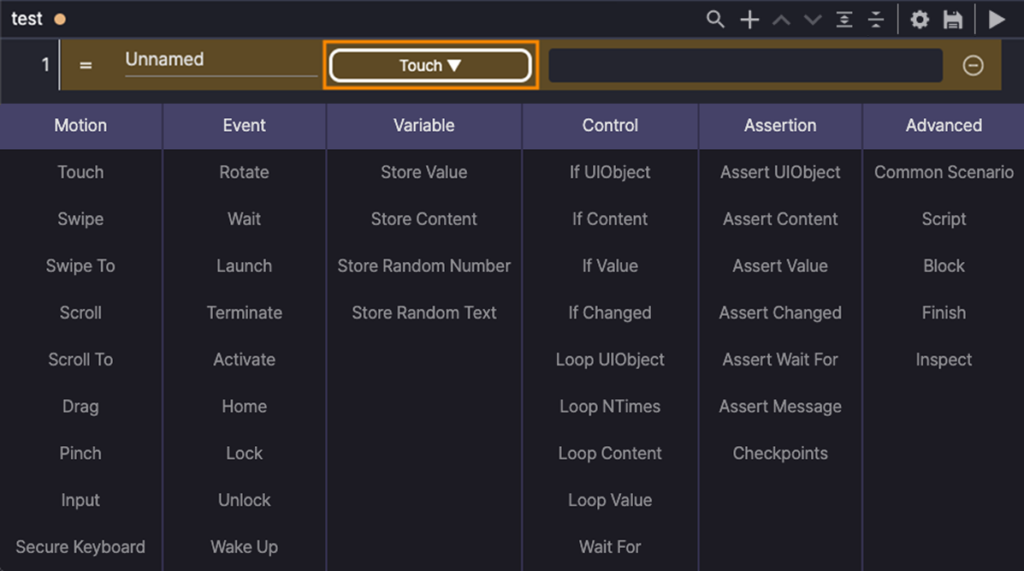Screen dimensions: 1024x571
Task: Click the Unnamed step name field
Action: pyautogui.click(x=220, y=60)
